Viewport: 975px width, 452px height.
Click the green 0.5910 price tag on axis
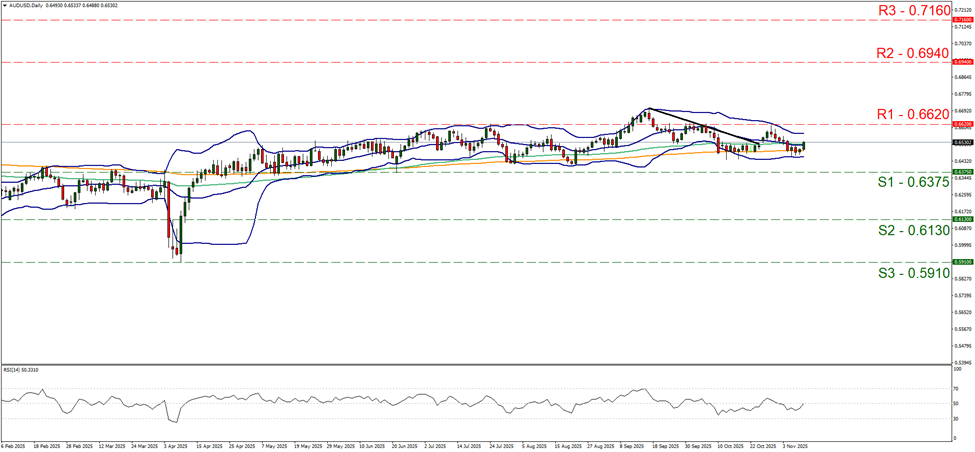point(961,262)
